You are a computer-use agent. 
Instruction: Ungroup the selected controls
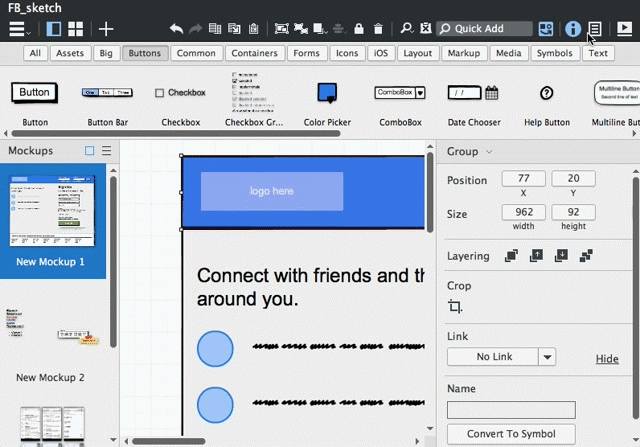[301, 29]
